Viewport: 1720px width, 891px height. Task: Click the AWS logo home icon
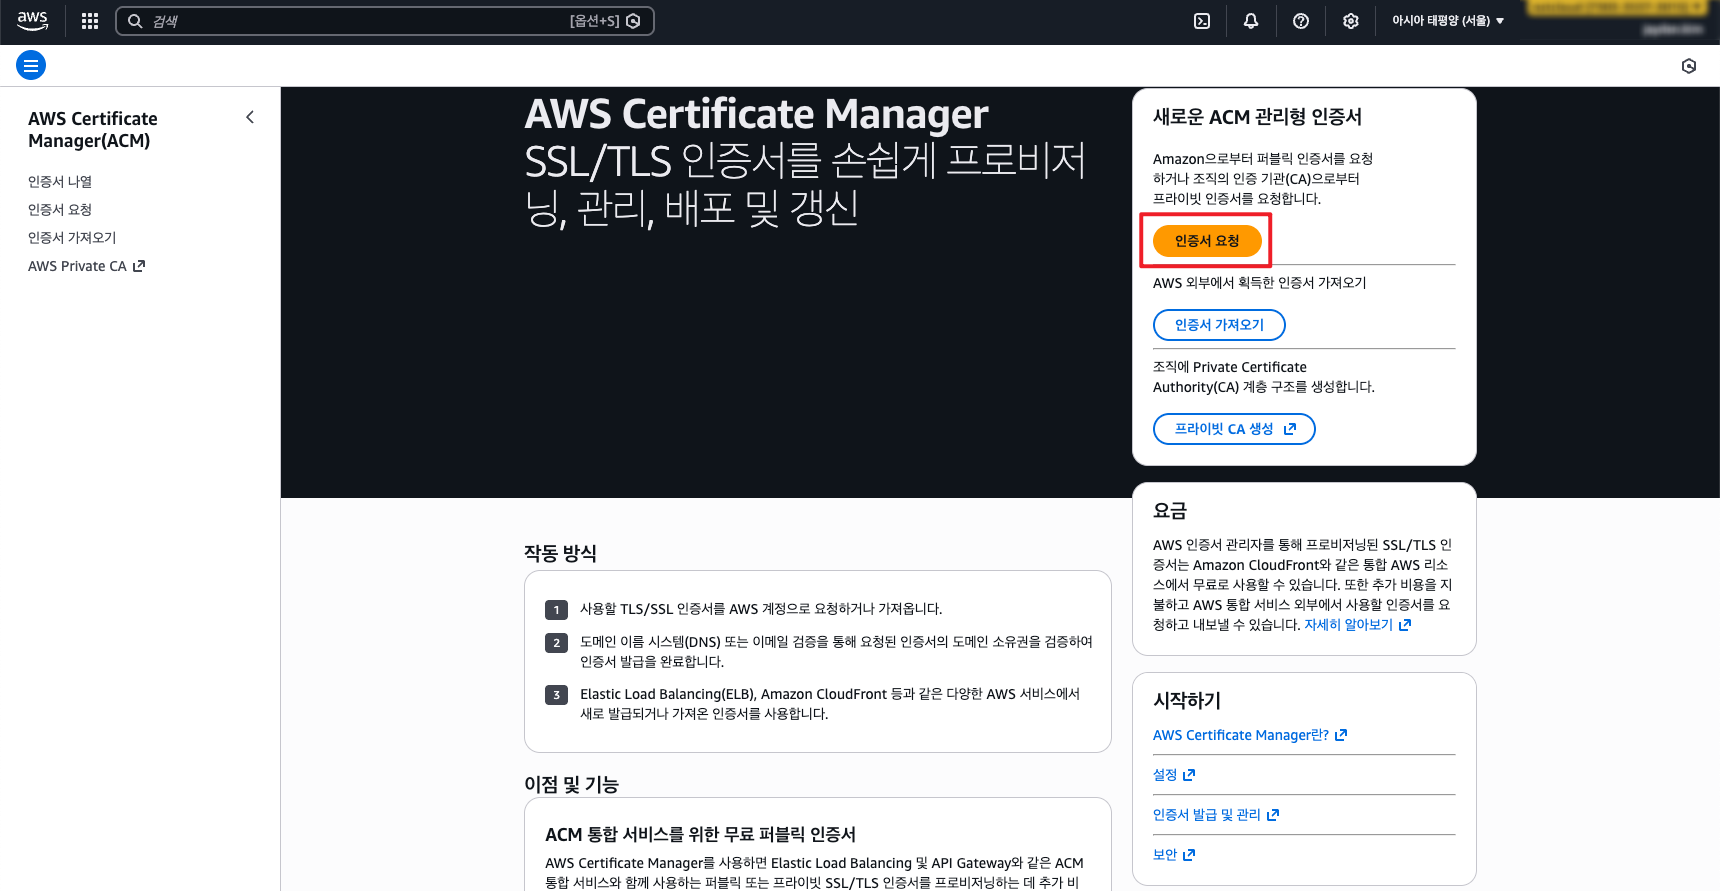tap(32, 20)
